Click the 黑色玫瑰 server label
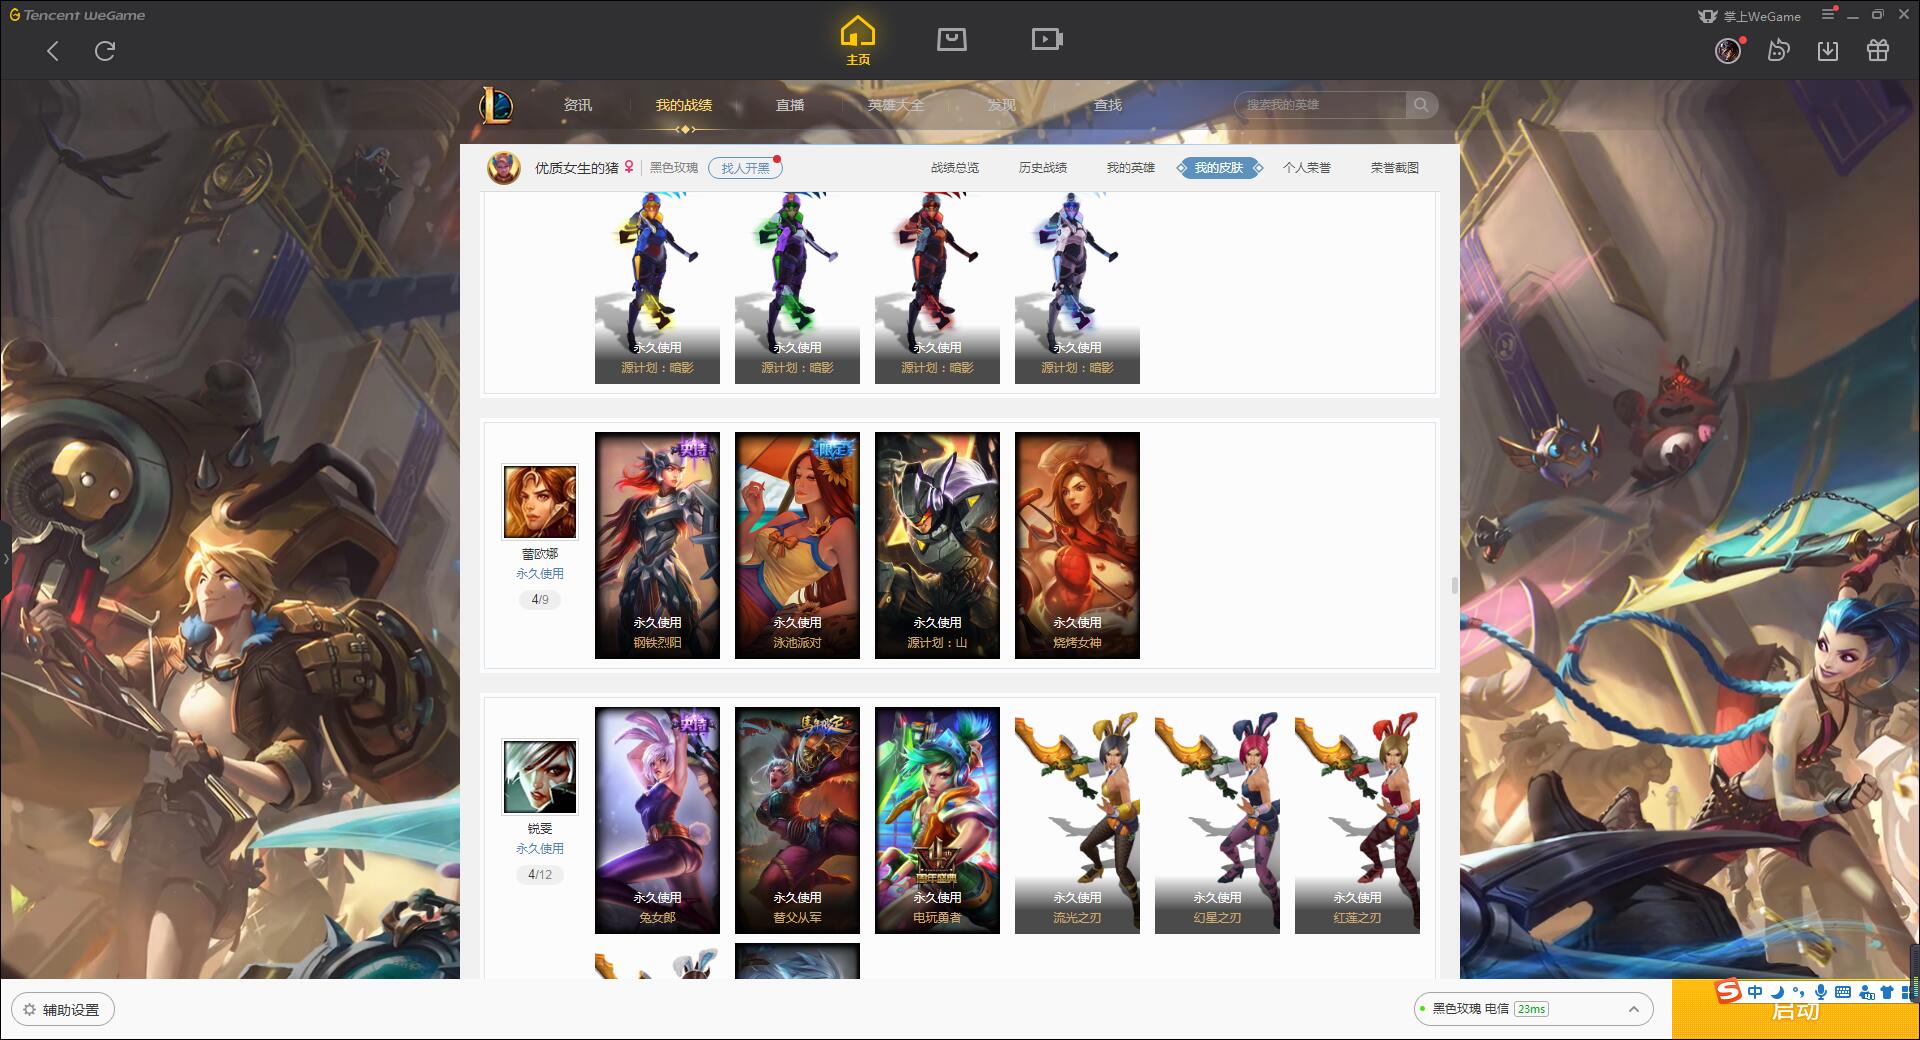This screenshot has width=1920, height=1040. pos(674,168)
